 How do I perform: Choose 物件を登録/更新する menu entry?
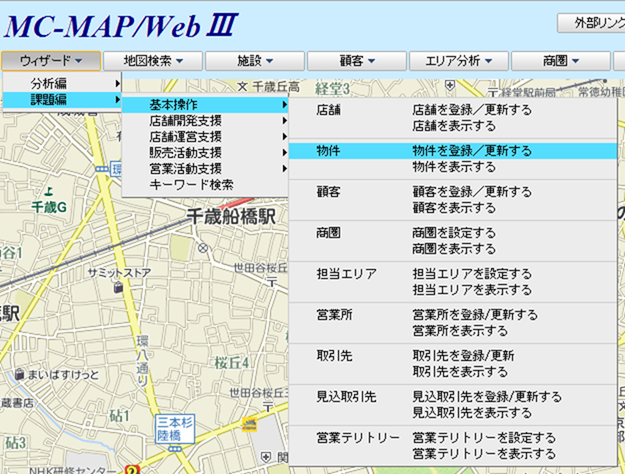pos(472,151)
